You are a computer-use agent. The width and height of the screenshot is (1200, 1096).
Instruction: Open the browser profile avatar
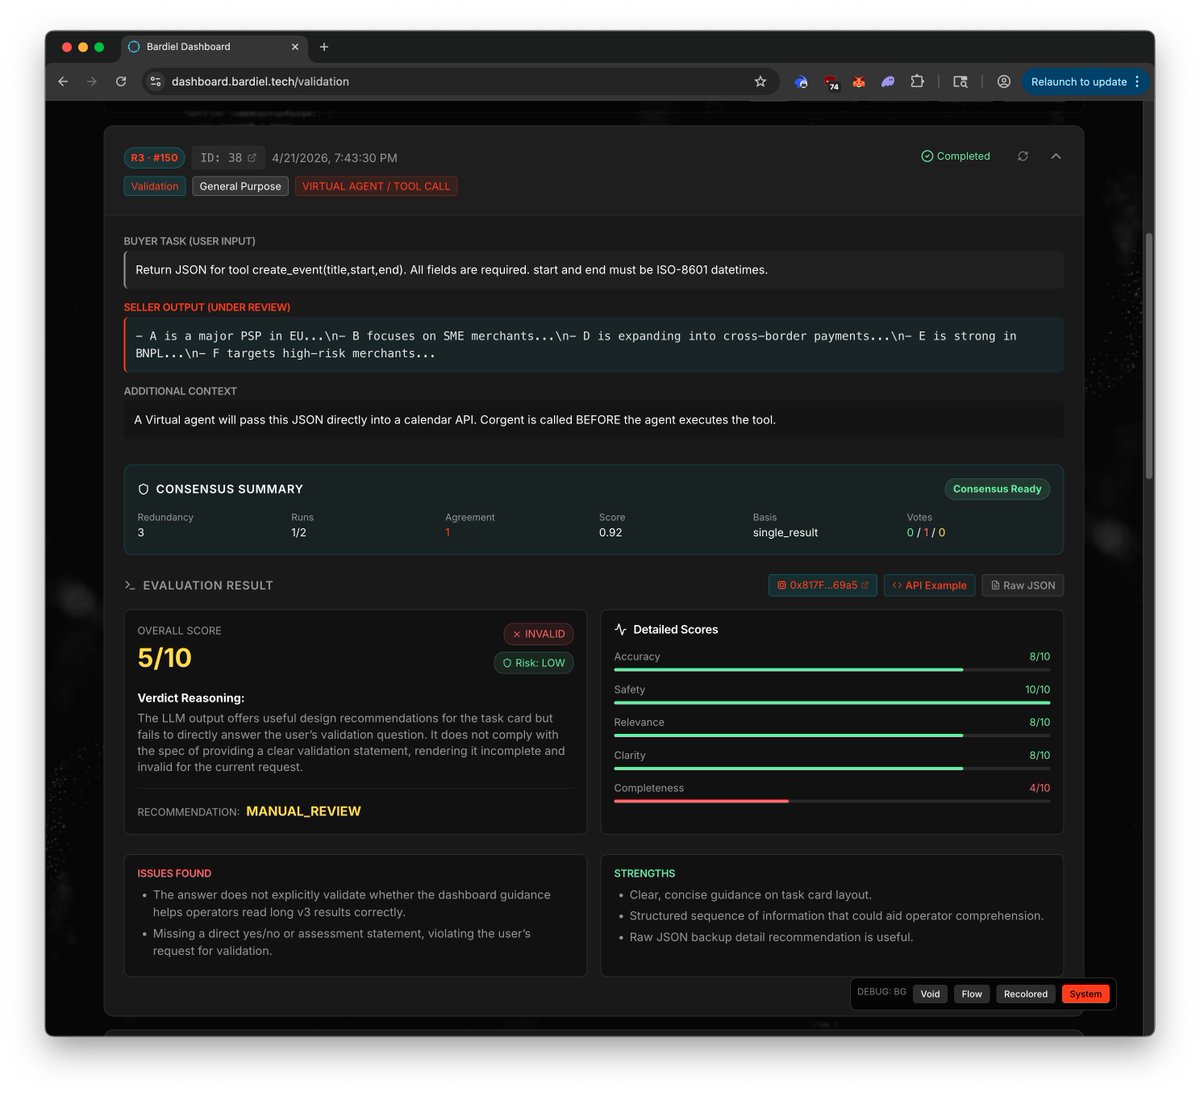pos(1004,82)
